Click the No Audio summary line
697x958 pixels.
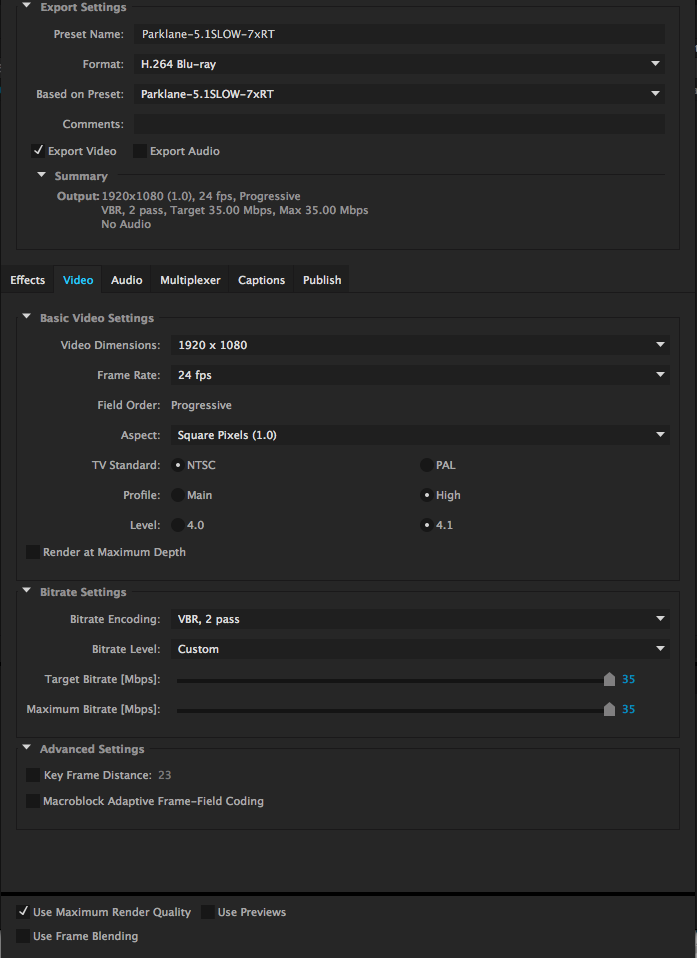click(x=126, y=224)
